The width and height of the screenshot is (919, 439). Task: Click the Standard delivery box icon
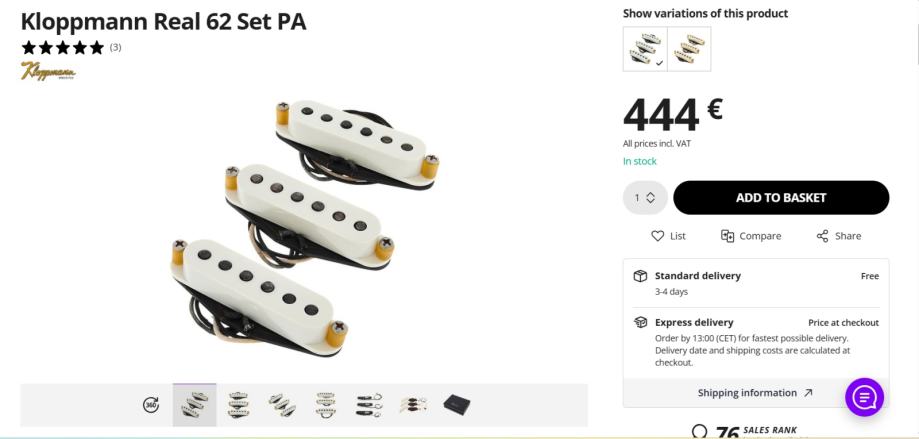point(640,276)
